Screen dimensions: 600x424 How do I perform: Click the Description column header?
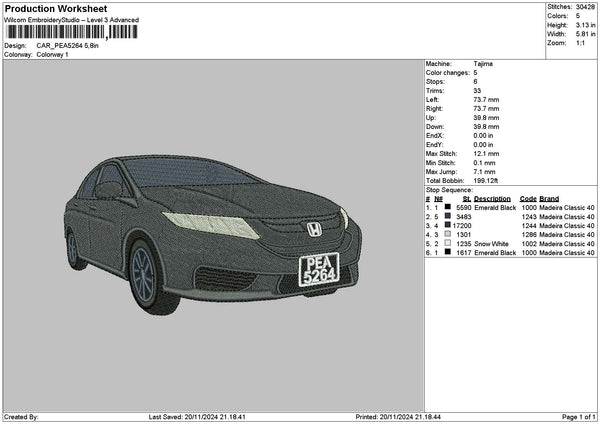click(492, 198)
